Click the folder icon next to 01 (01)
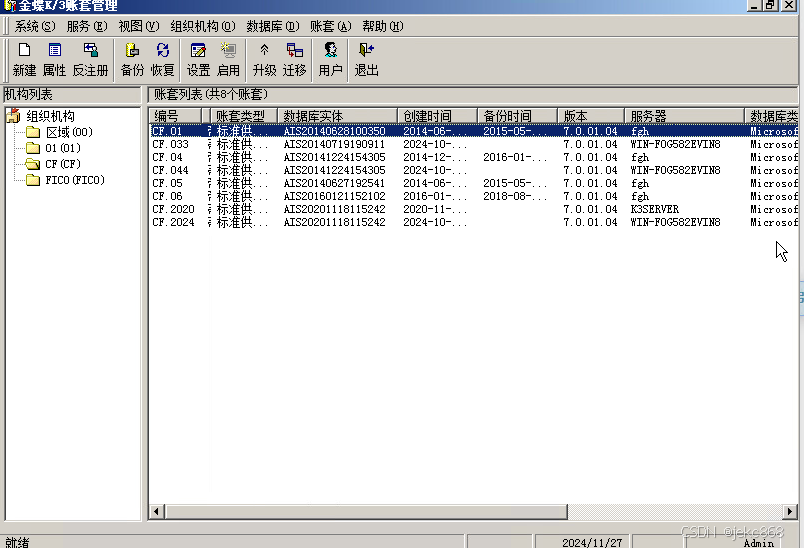 click(x=33, y=148)
